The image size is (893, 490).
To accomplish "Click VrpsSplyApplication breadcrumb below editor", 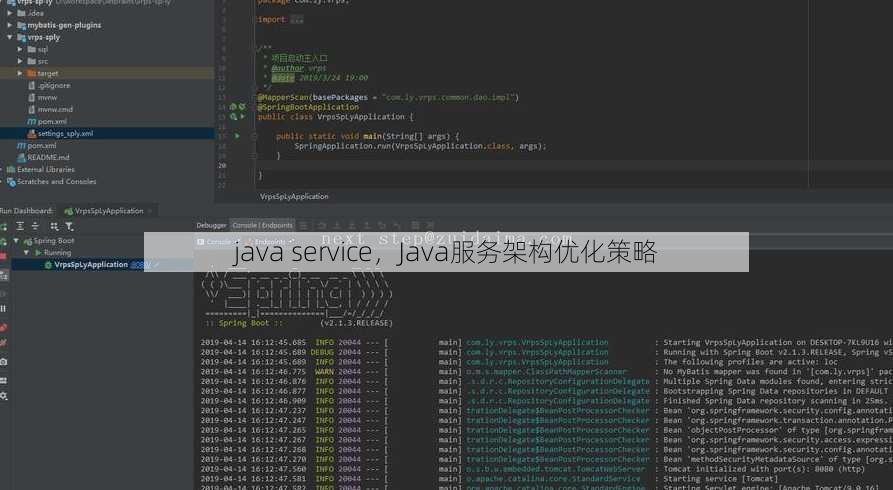I will [294, 196].
